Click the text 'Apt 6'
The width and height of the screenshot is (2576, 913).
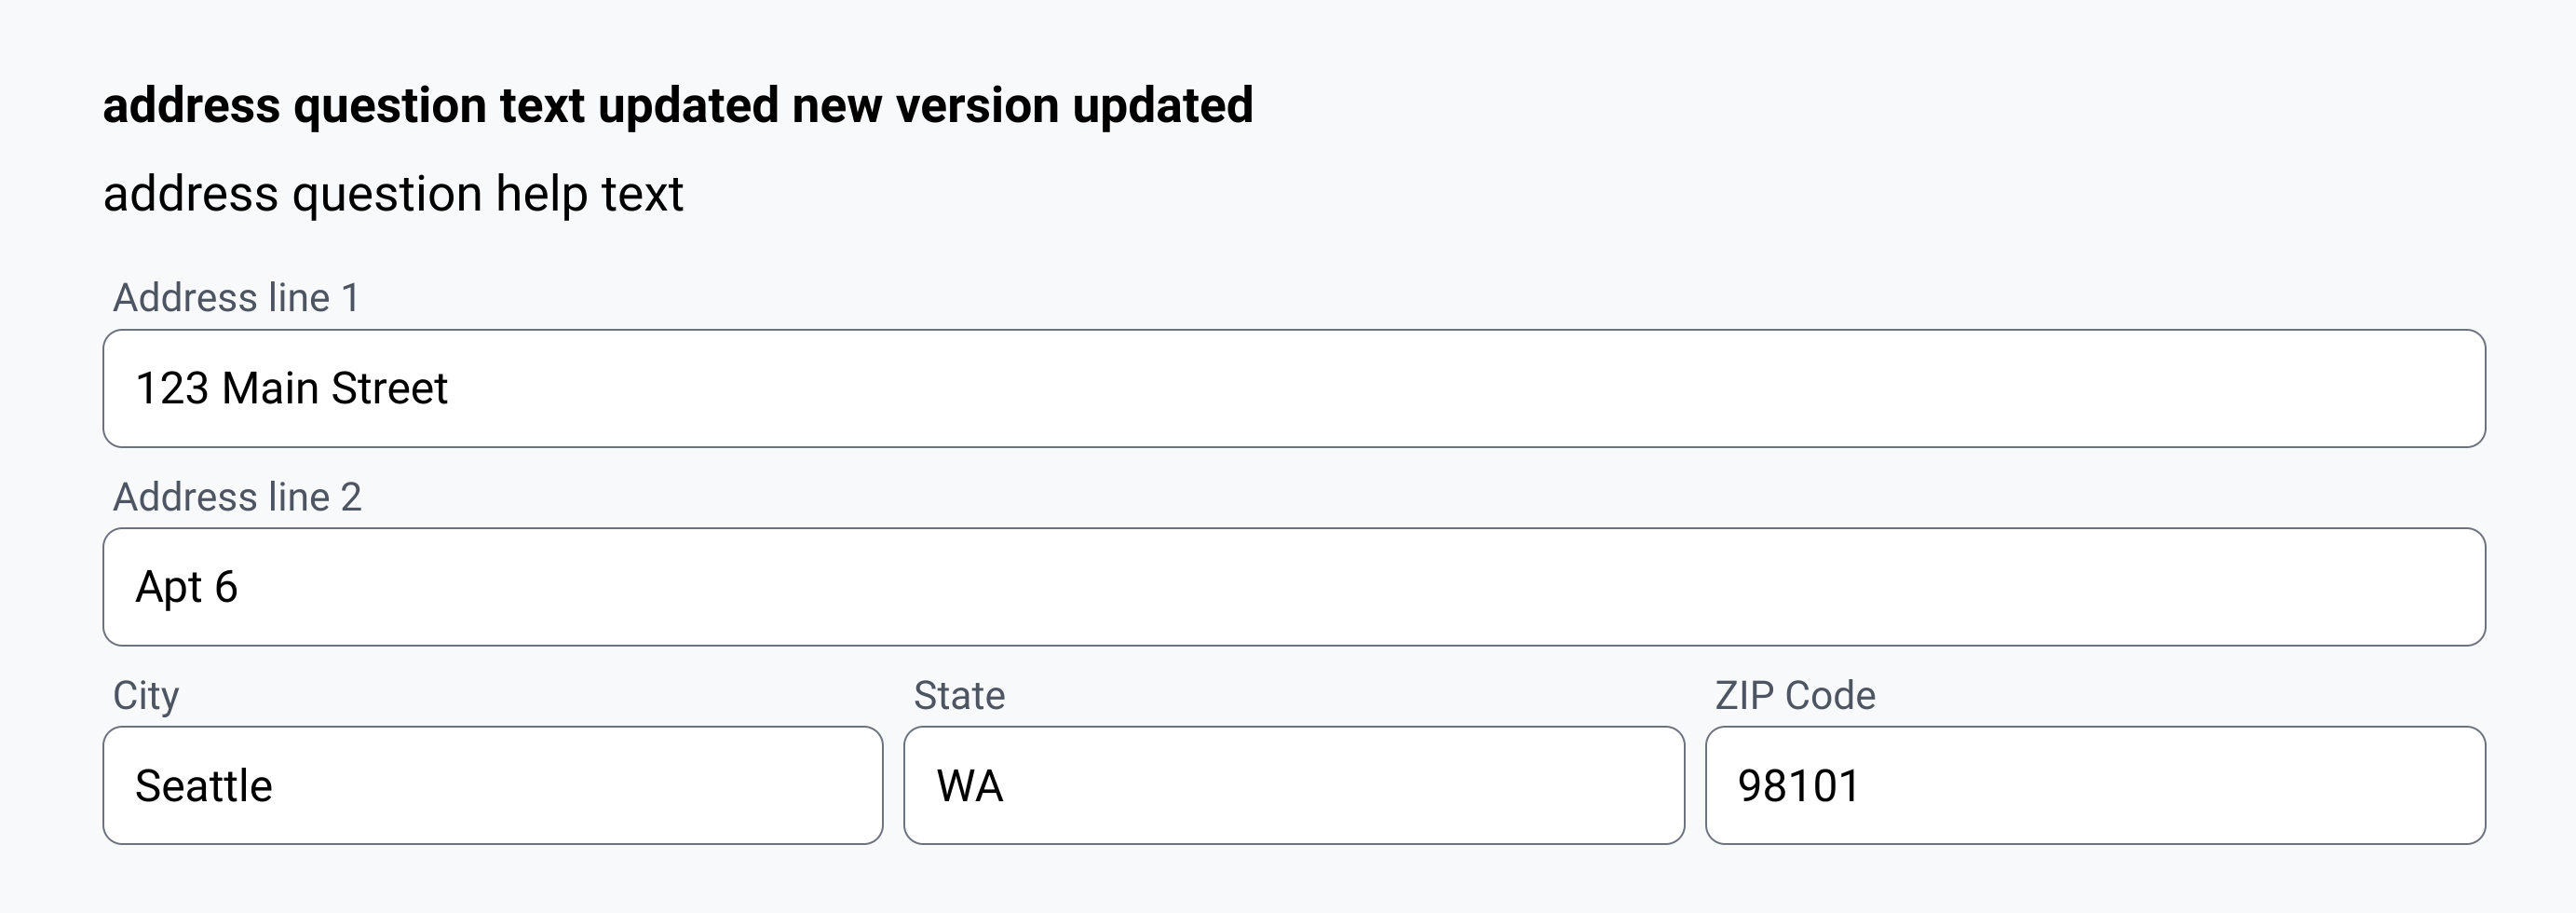(x=188, y=587)
